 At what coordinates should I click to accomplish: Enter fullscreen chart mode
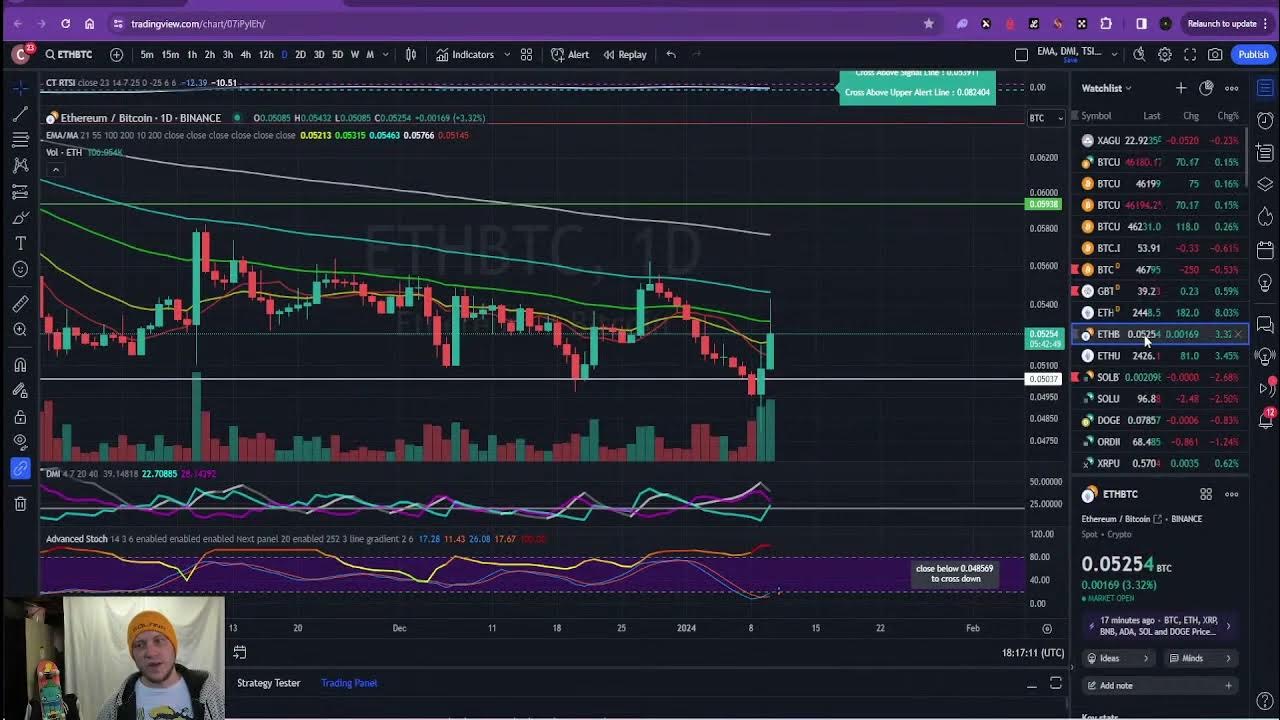[x=1190, y=55]
